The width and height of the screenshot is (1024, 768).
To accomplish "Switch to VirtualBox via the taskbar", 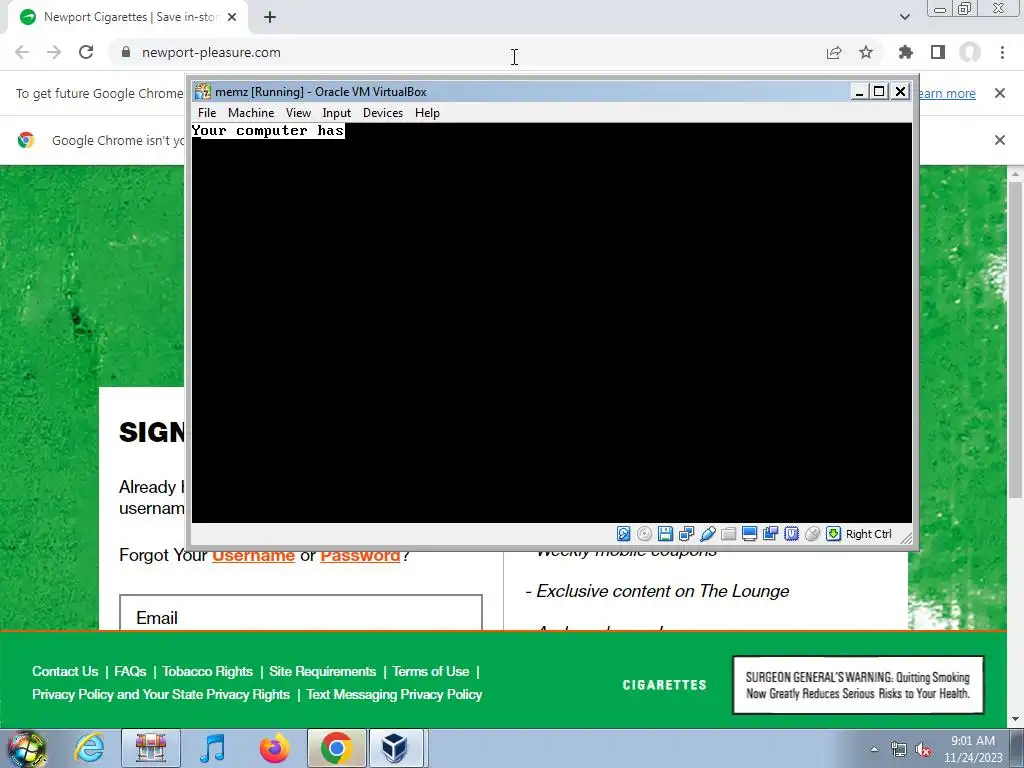I will click(396, 748).
